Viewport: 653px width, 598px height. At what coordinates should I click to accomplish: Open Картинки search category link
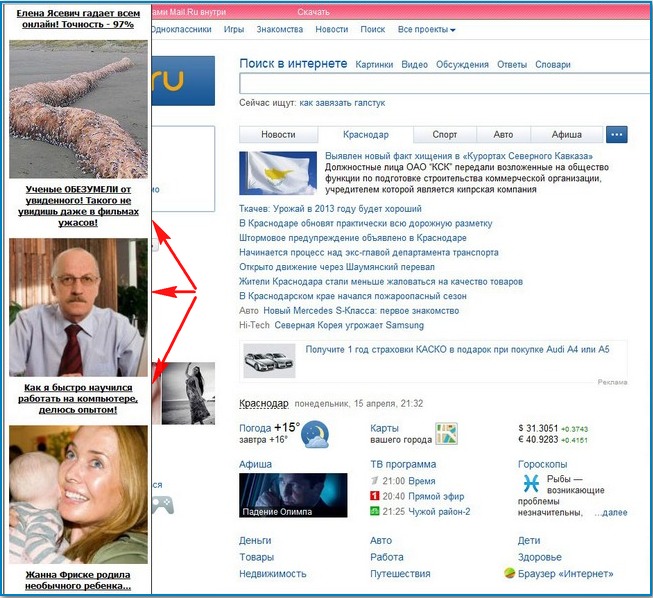click(x=374, y=65)
